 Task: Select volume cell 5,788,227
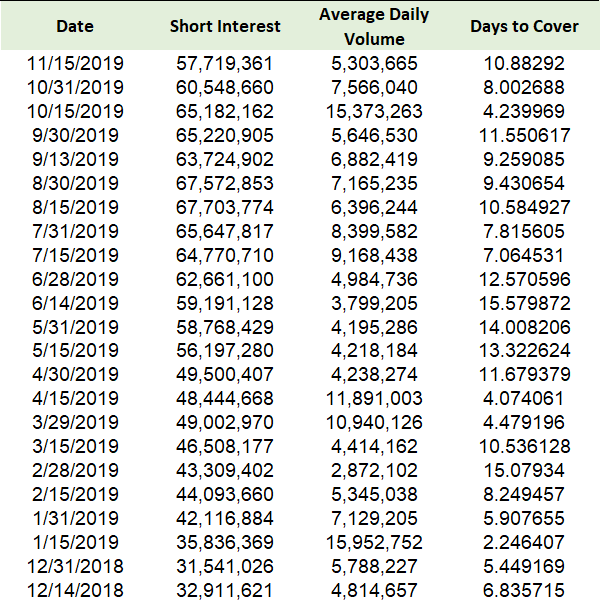(374, 566)
